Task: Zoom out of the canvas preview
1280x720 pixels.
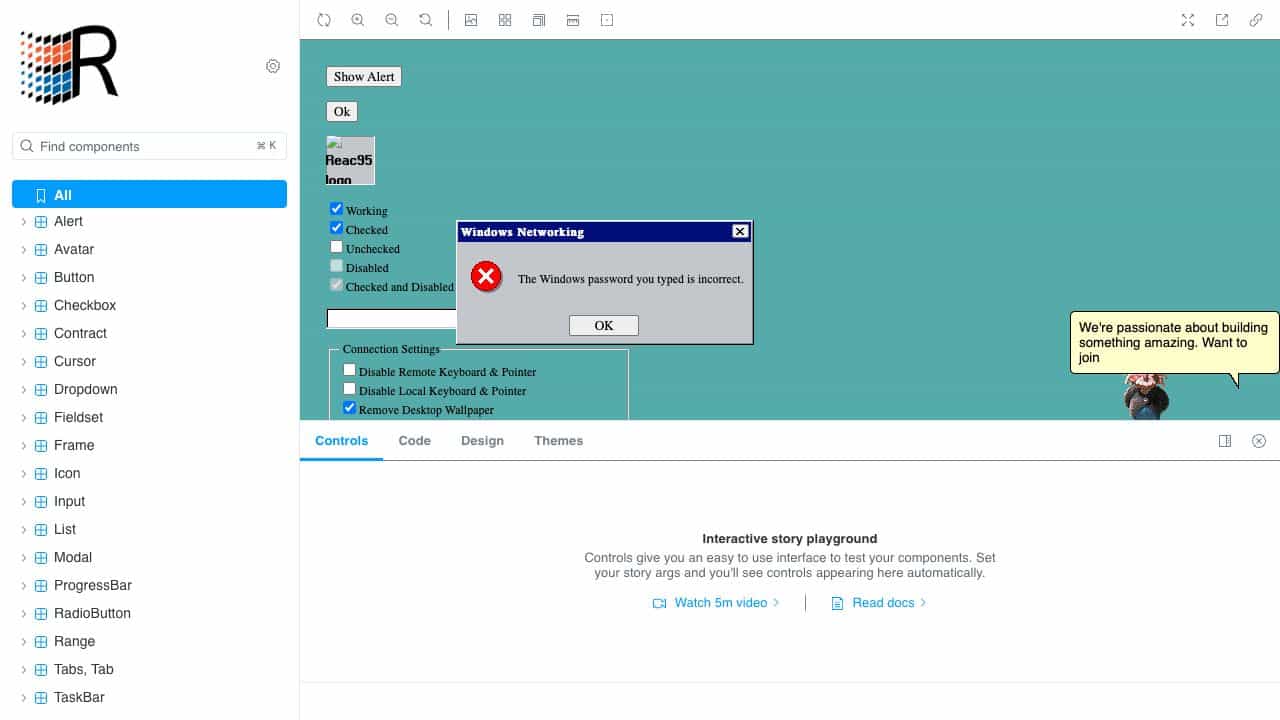Action: (392, 20)
